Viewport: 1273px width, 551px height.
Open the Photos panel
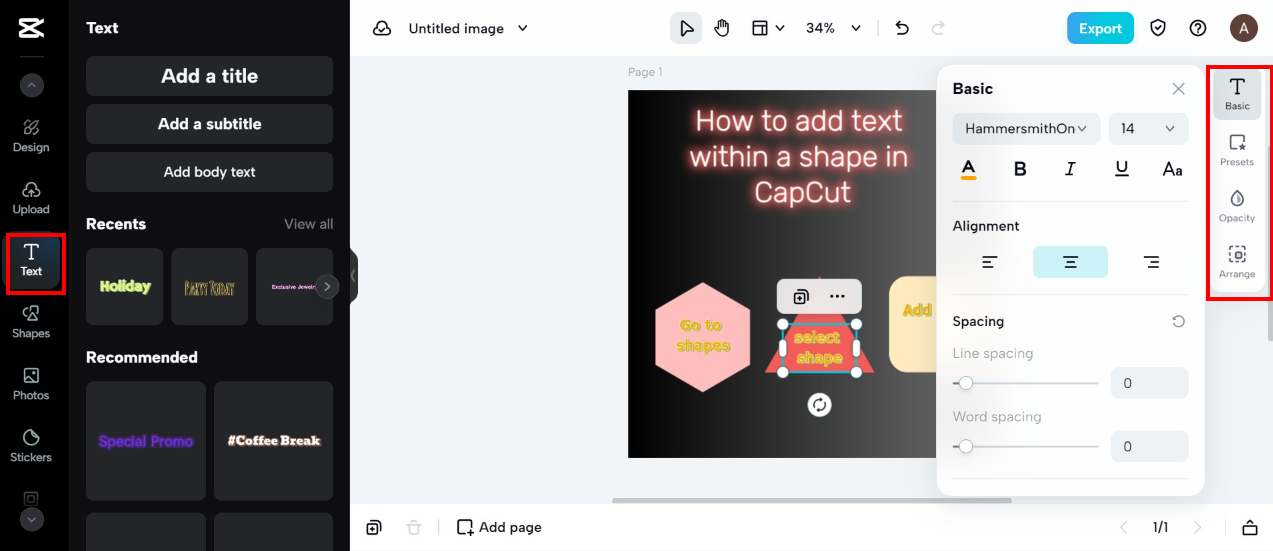pyautogui.click(x=31, y=384)
